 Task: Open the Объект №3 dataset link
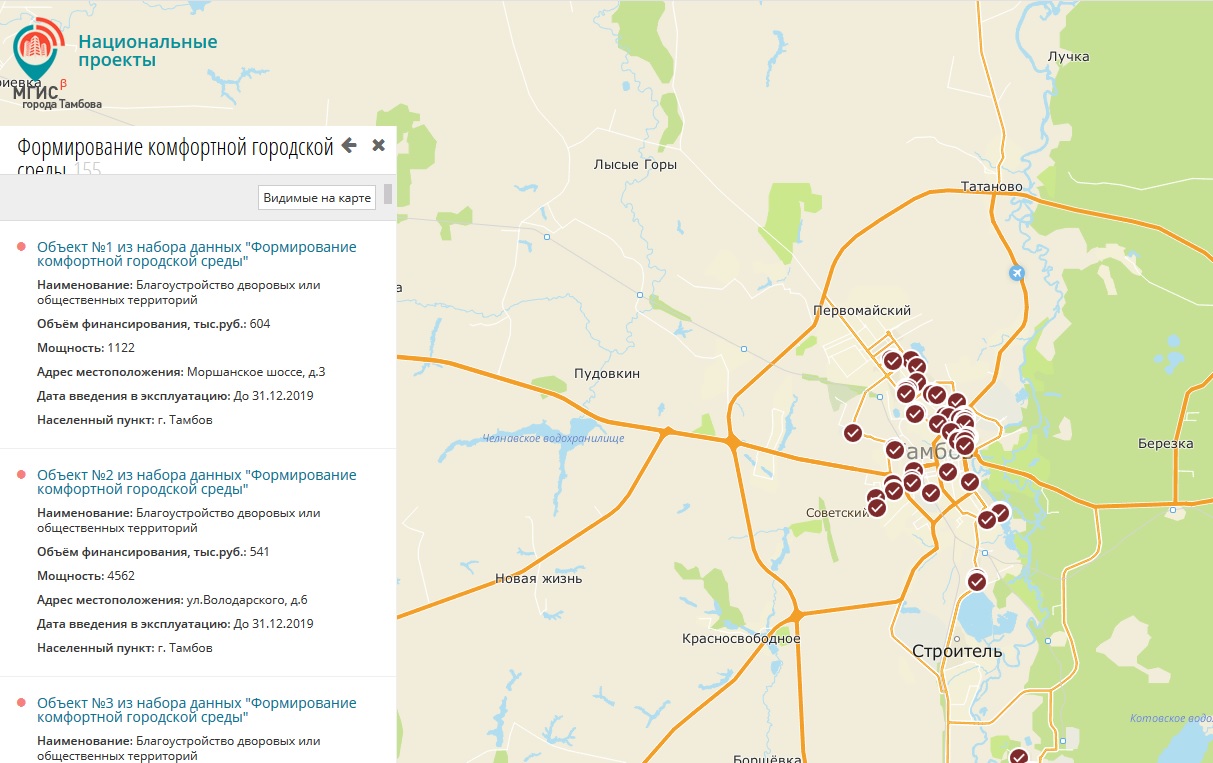197,710
